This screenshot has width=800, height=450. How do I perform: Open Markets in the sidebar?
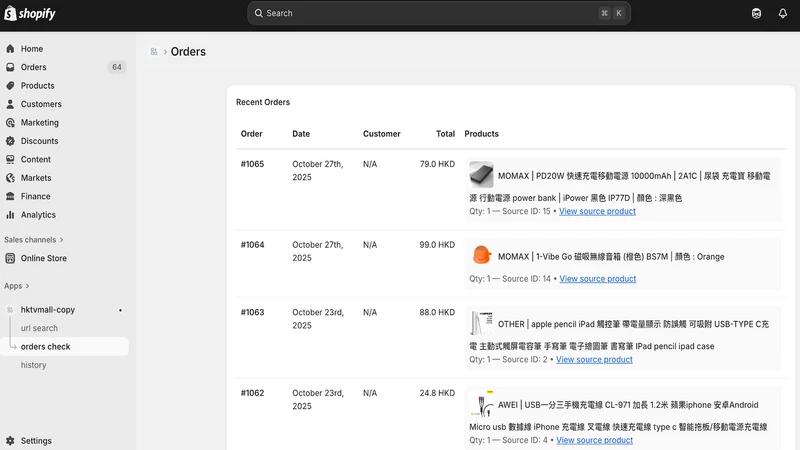click(x=36, y=178)
